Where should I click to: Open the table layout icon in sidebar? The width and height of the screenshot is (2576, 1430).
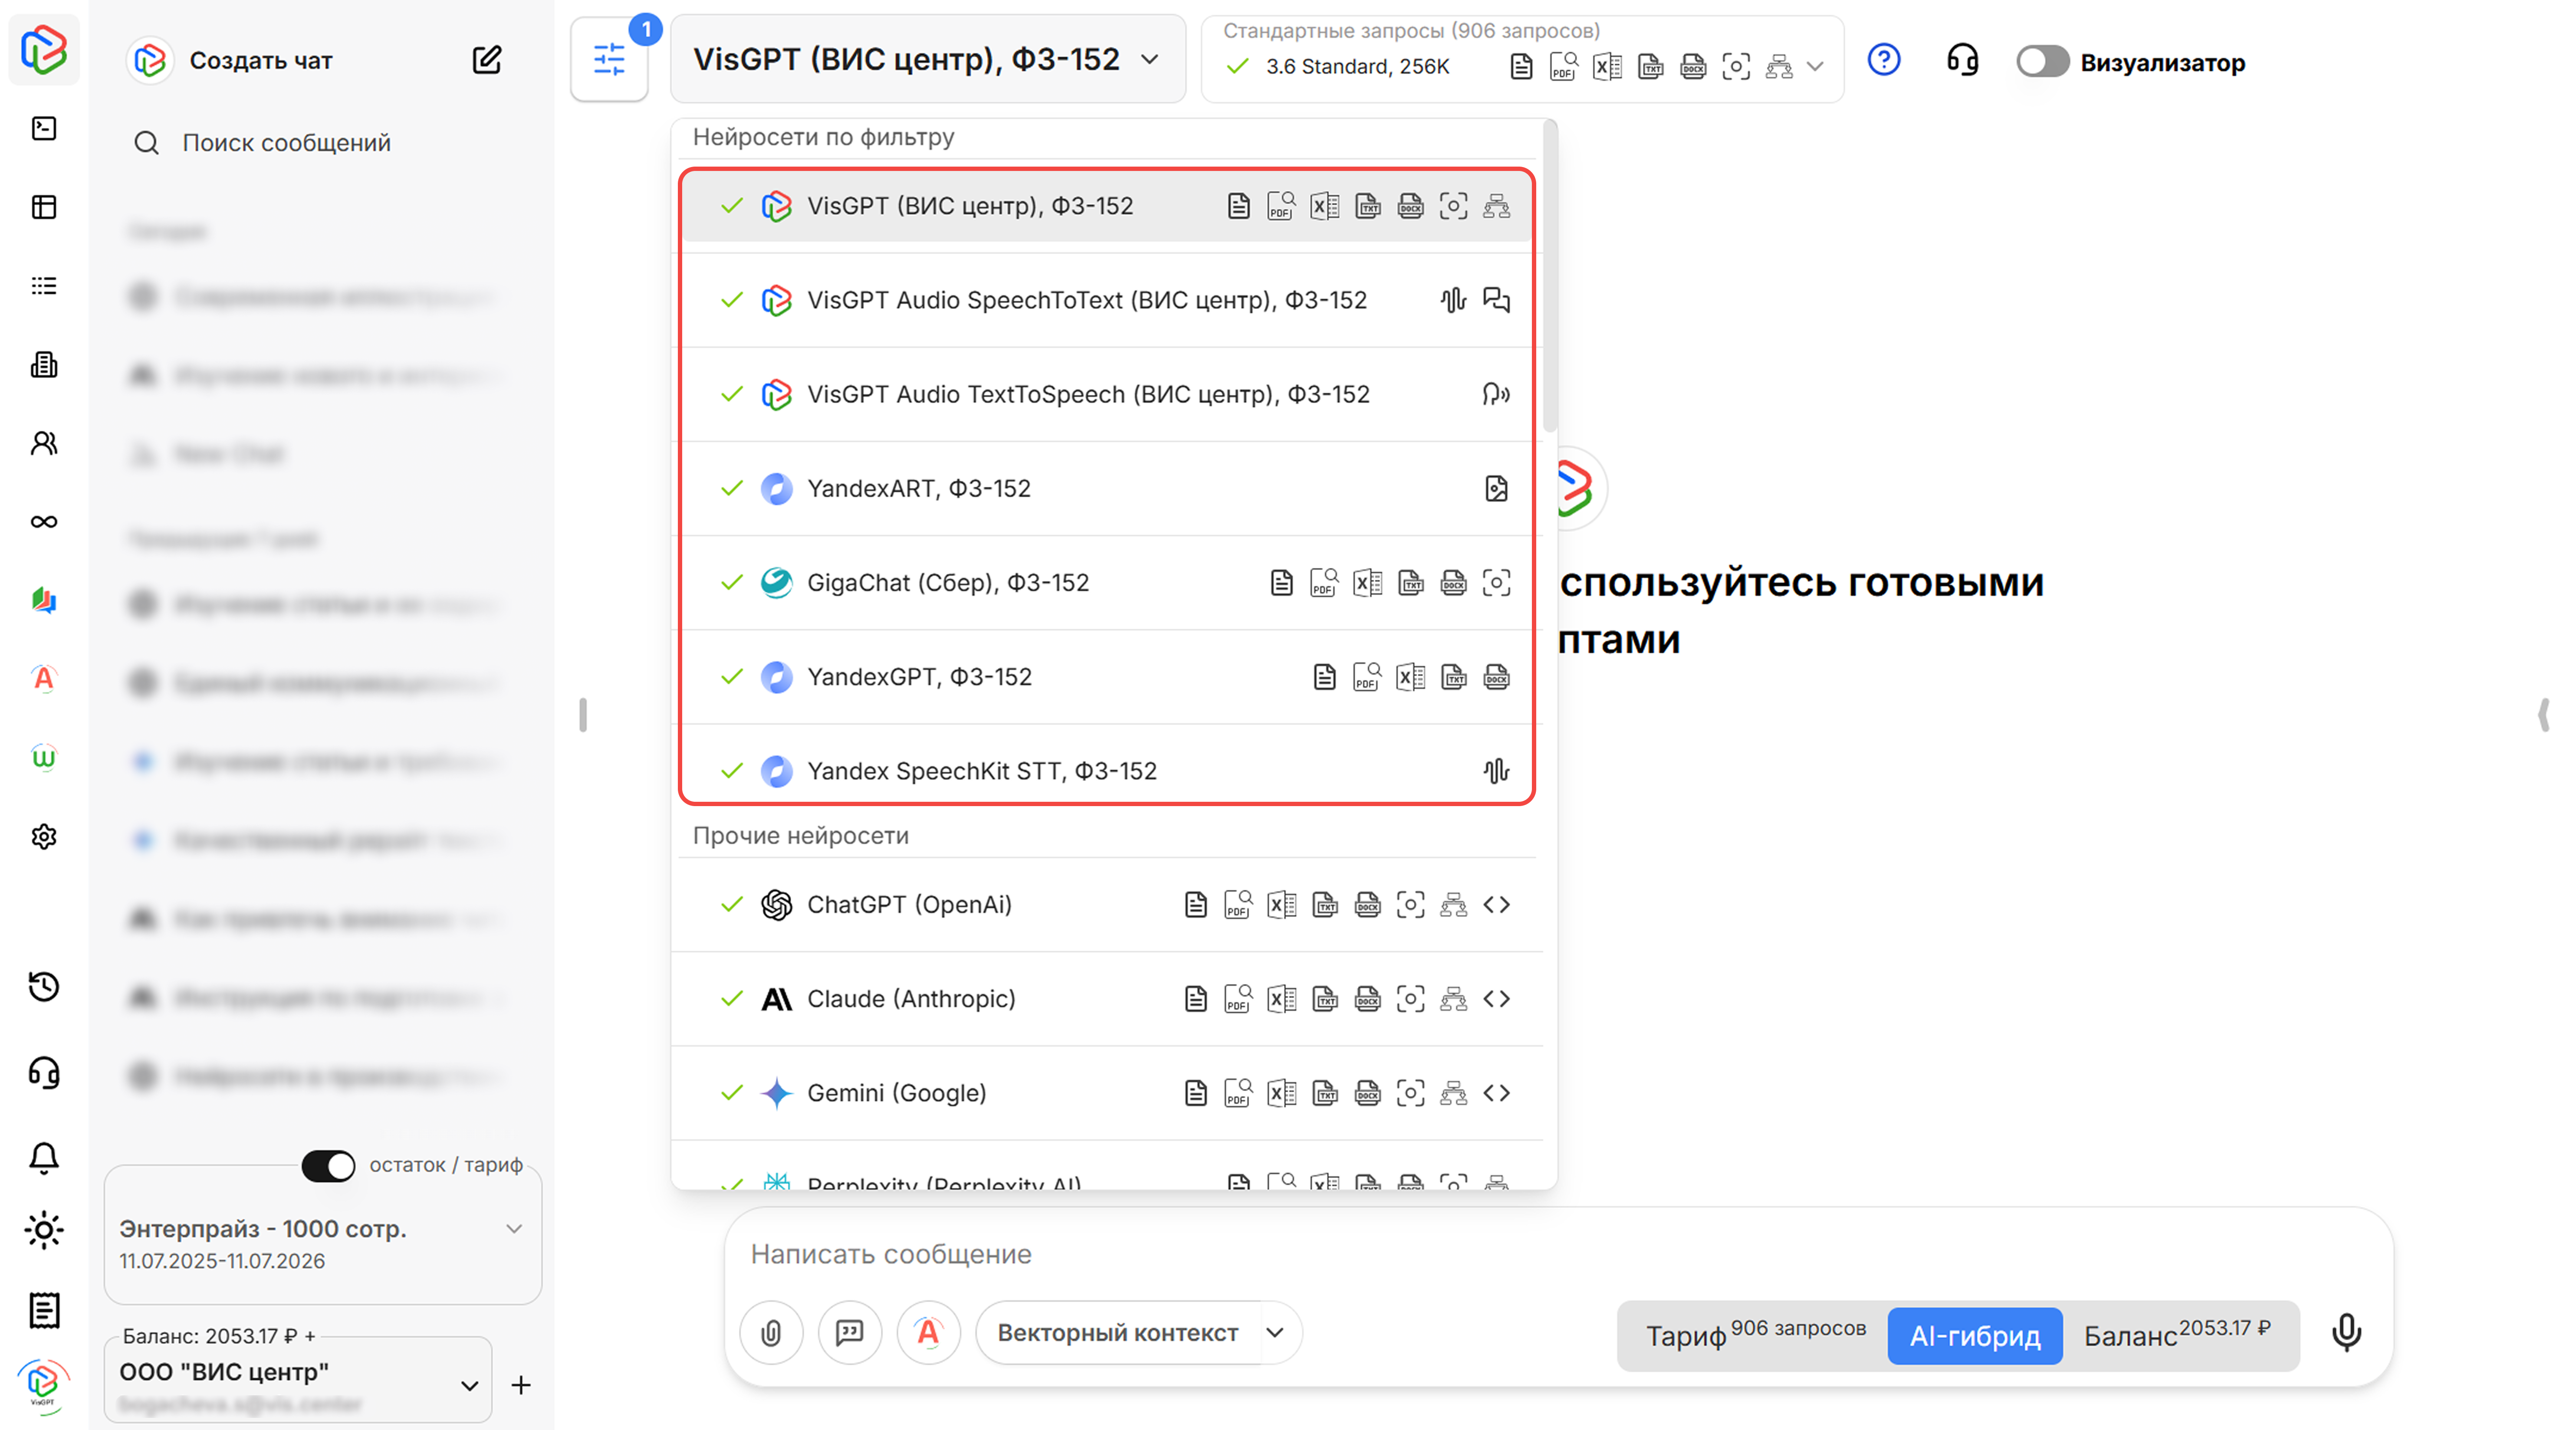(x=44, y=207)
